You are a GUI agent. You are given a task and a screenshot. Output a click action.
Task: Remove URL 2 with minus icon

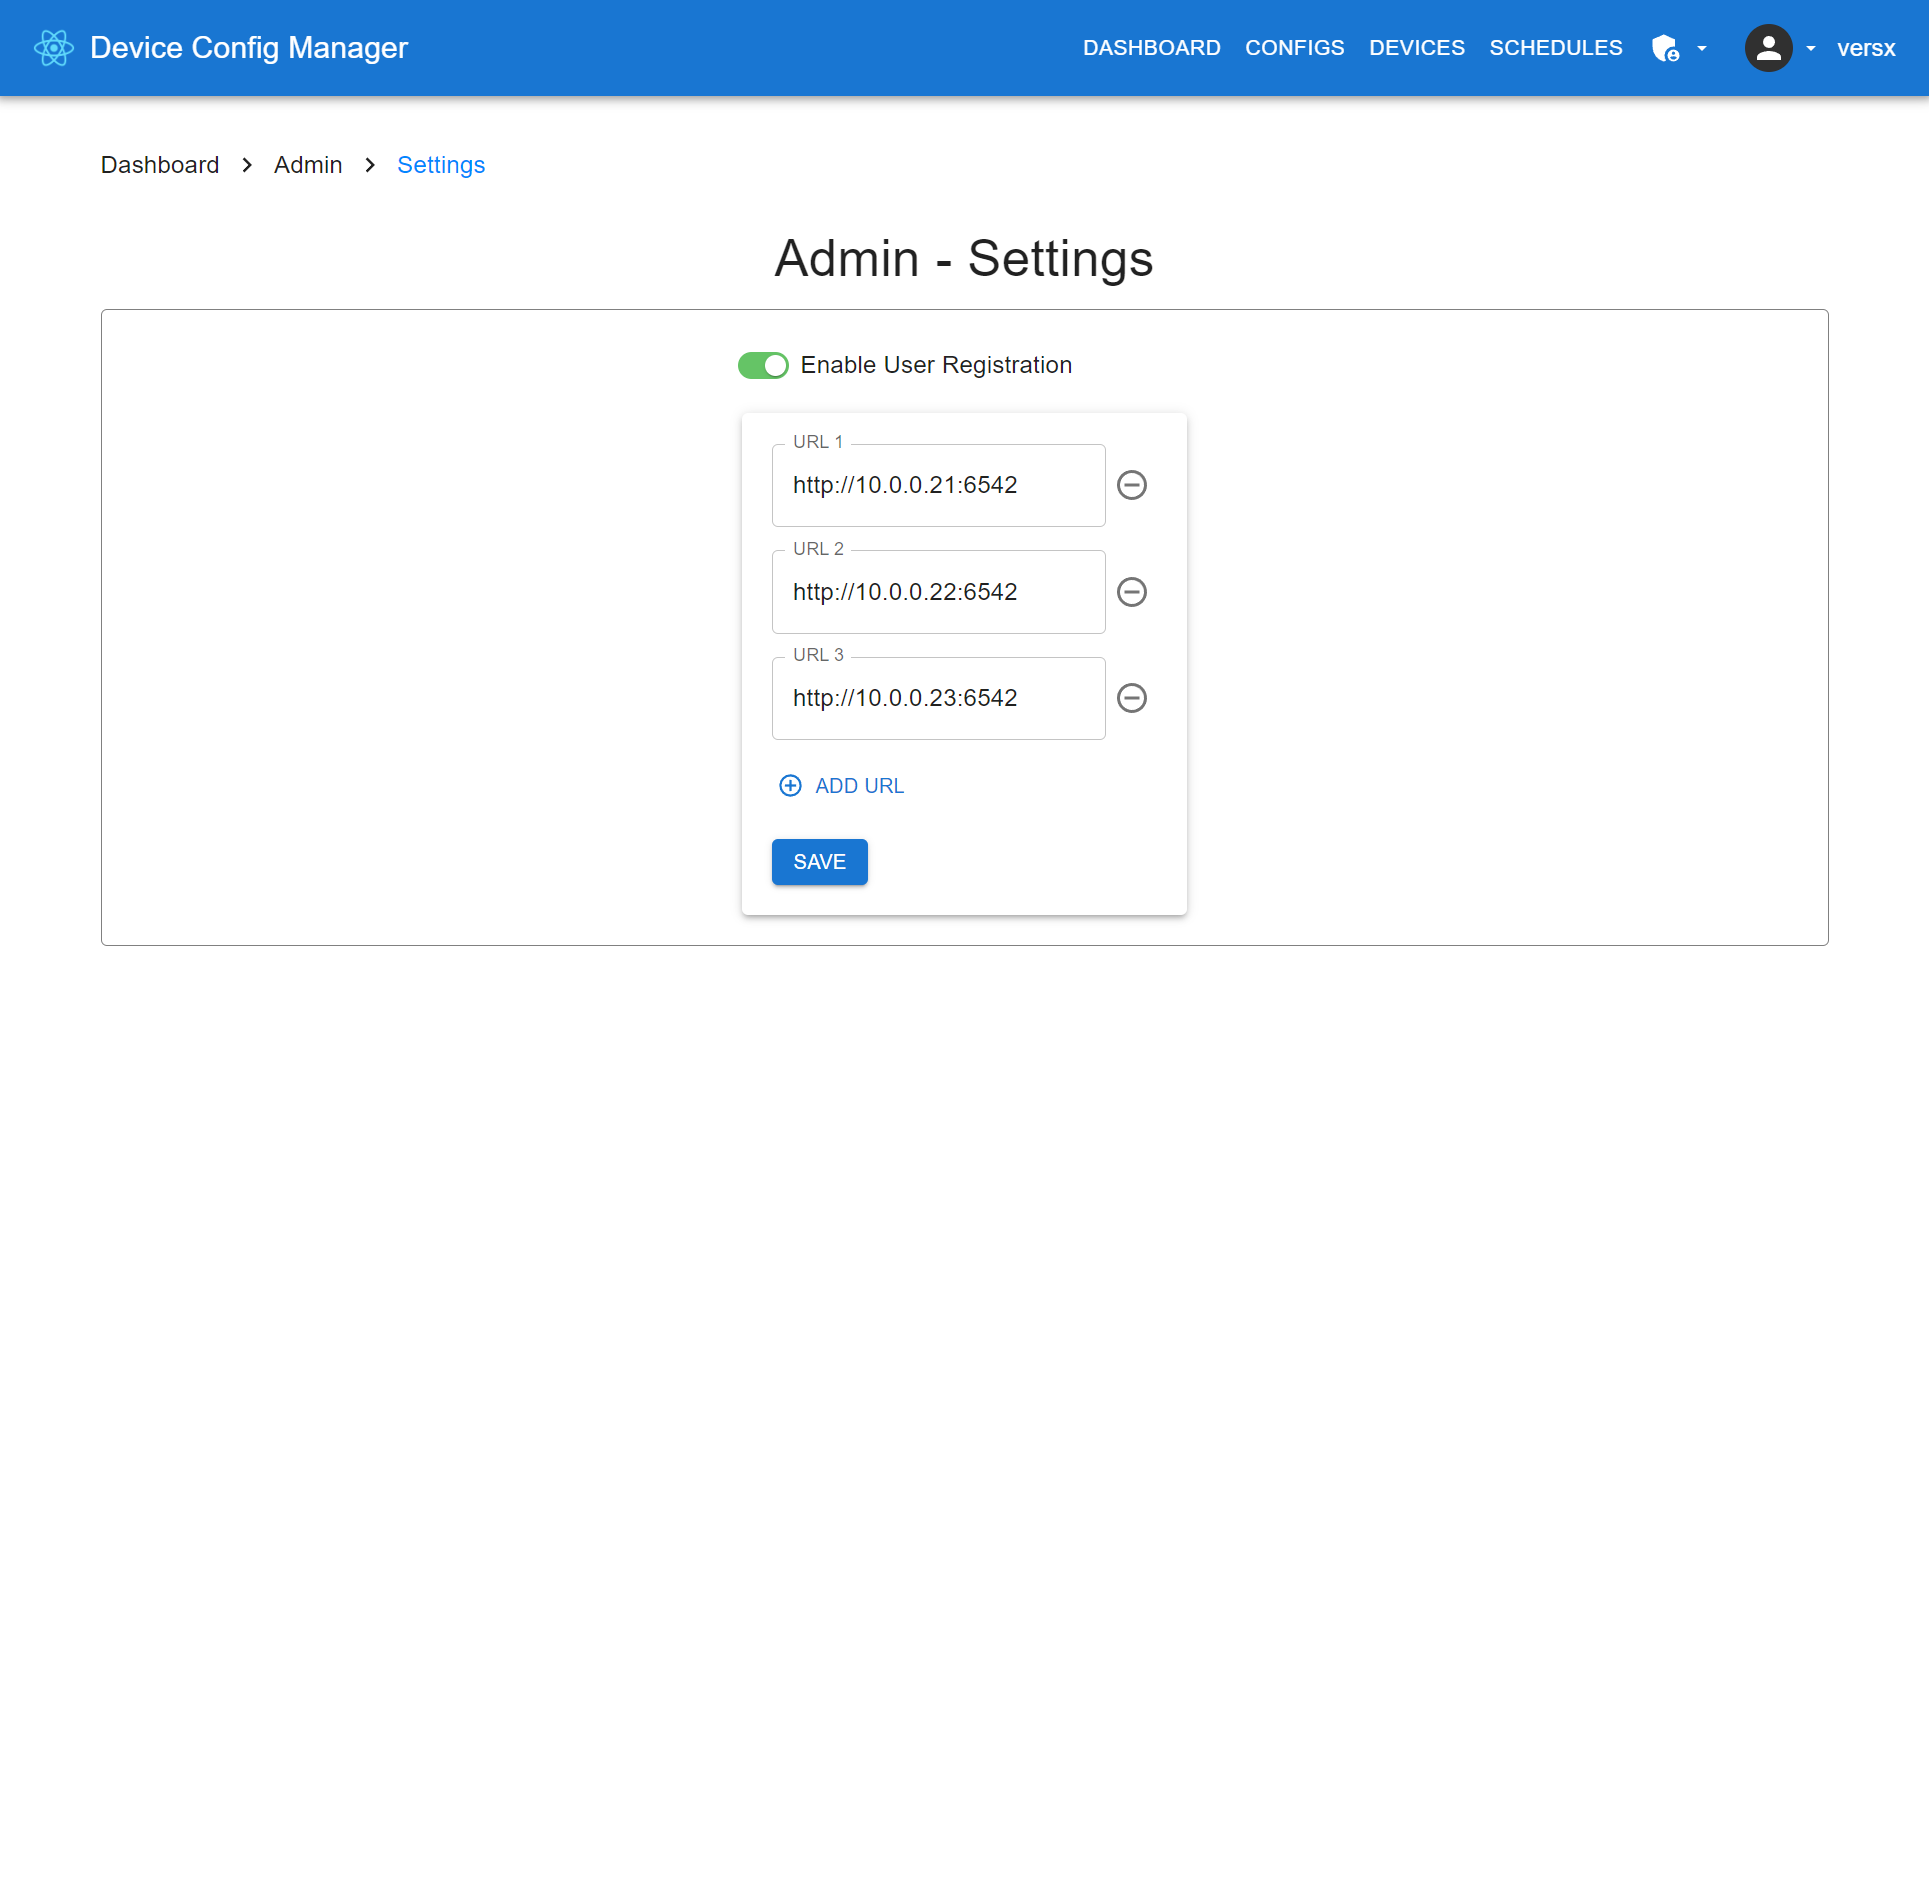[1131, 592]
